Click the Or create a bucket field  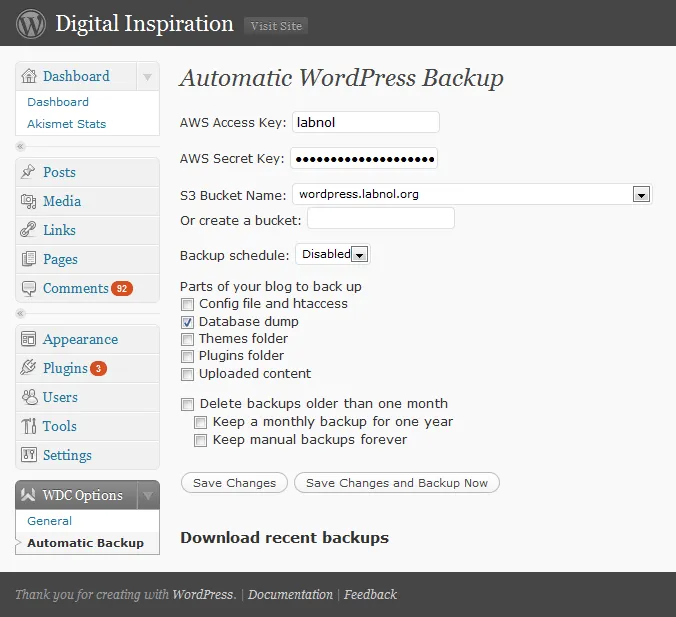click(x=381, y=219)
